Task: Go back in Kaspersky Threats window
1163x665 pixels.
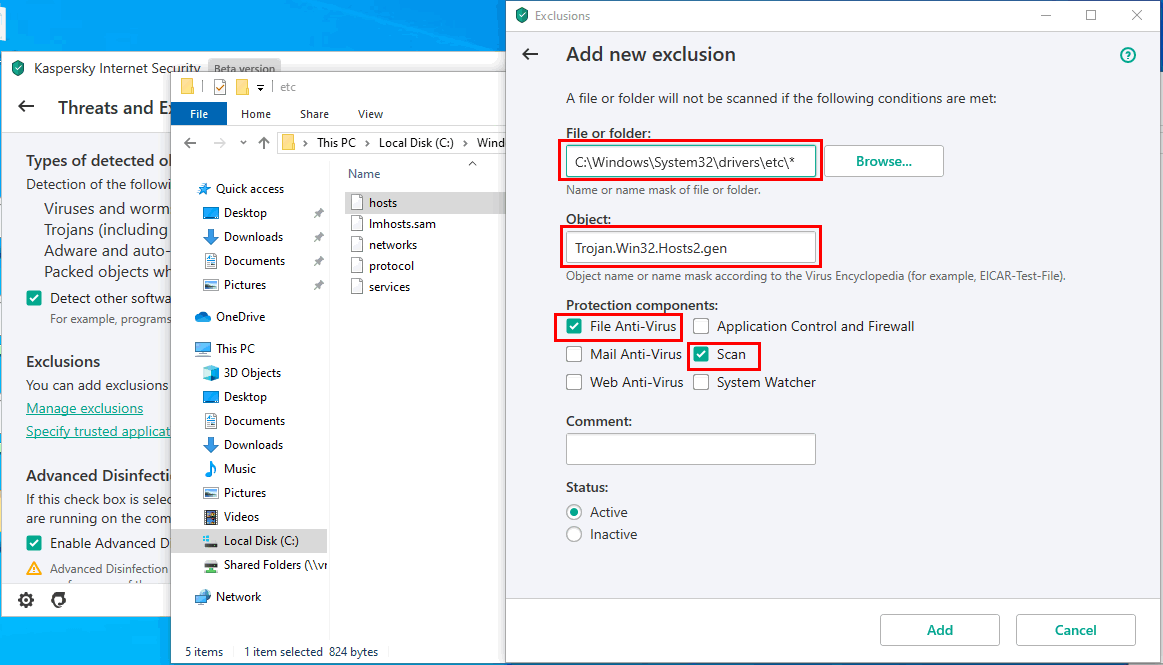Action: (x=26, y=107)
